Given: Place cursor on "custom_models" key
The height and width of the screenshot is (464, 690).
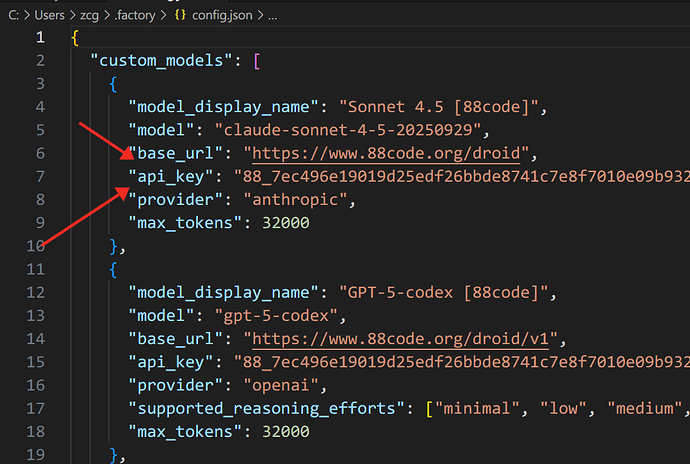Looking at the screenshot, I should [x=161, y=60].
